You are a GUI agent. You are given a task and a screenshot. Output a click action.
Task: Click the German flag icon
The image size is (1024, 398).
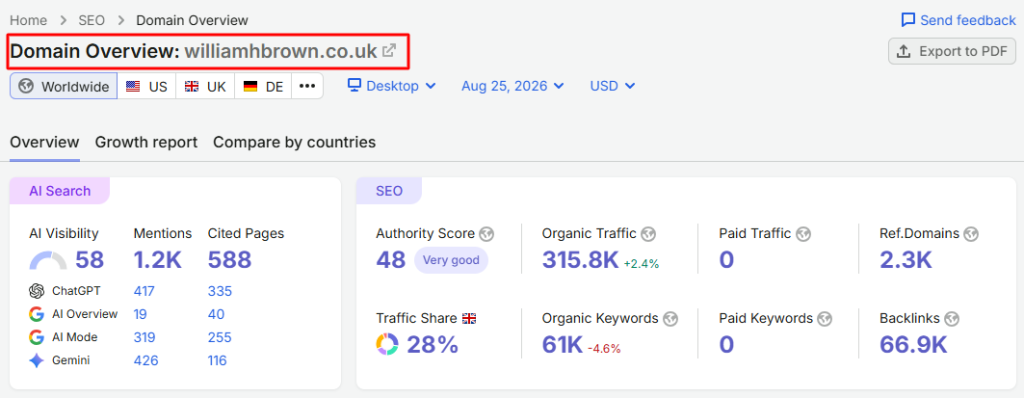point(251,86)
